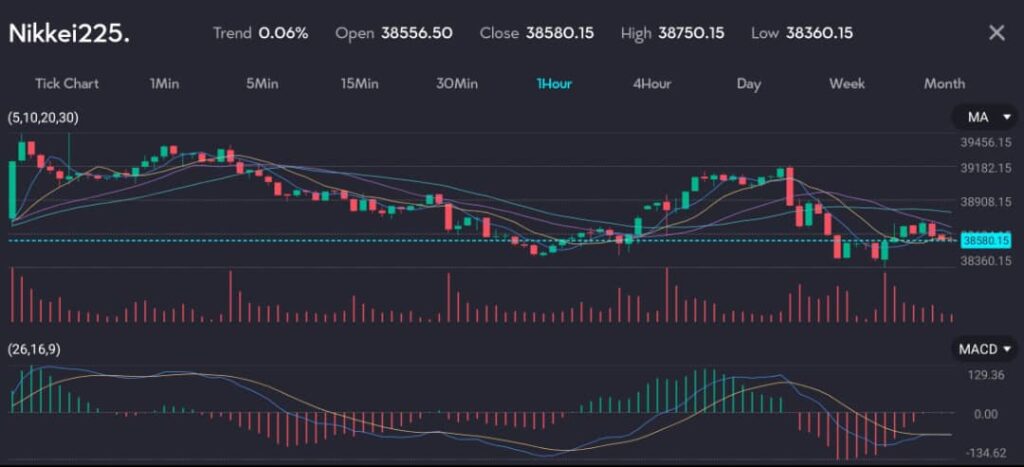
Task: Click the current price label 38580.15
Action: tap(985, 240)
